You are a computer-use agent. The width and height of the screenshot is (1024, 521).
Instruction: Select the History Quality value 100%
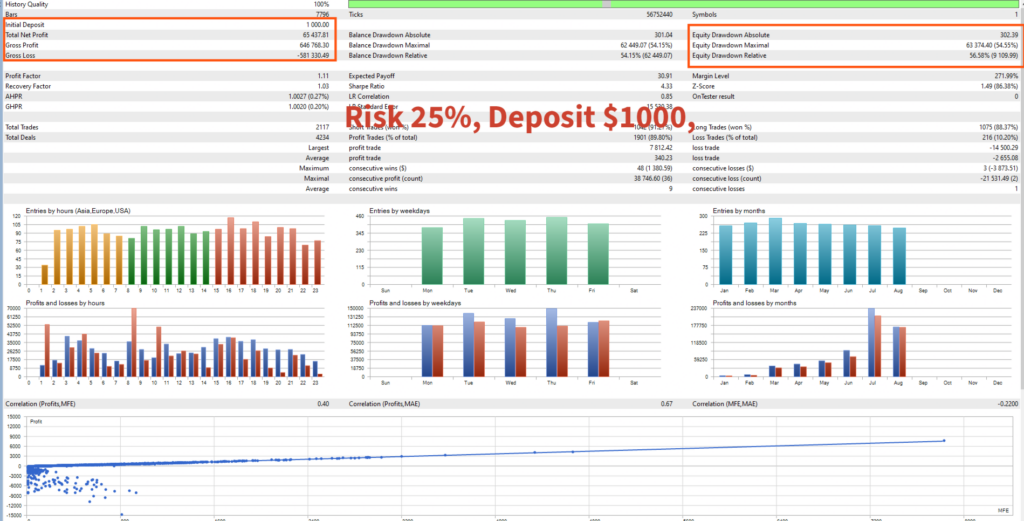point(321,4)
